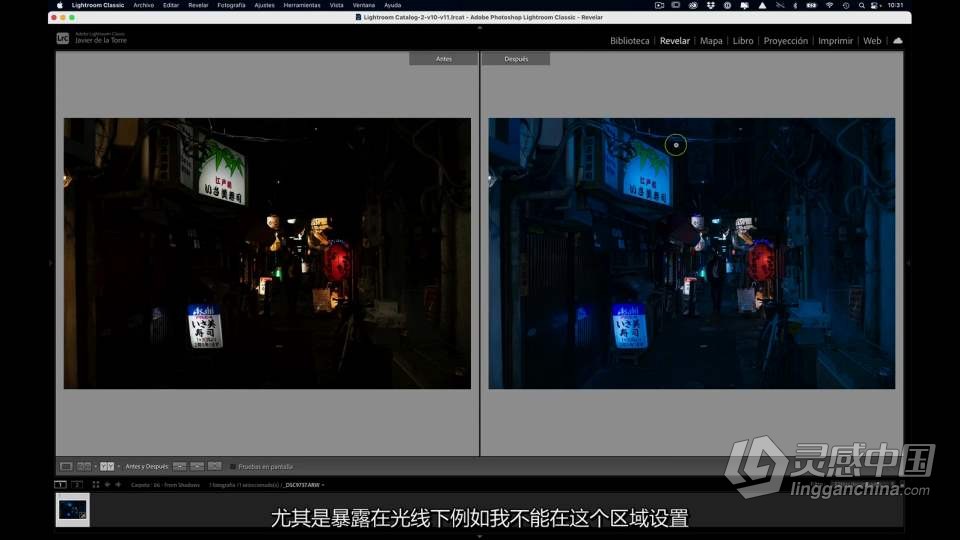Open the Fotografía menu
Image resolution: width=960 pixels, height=540 pixels.
click(231, 5)
